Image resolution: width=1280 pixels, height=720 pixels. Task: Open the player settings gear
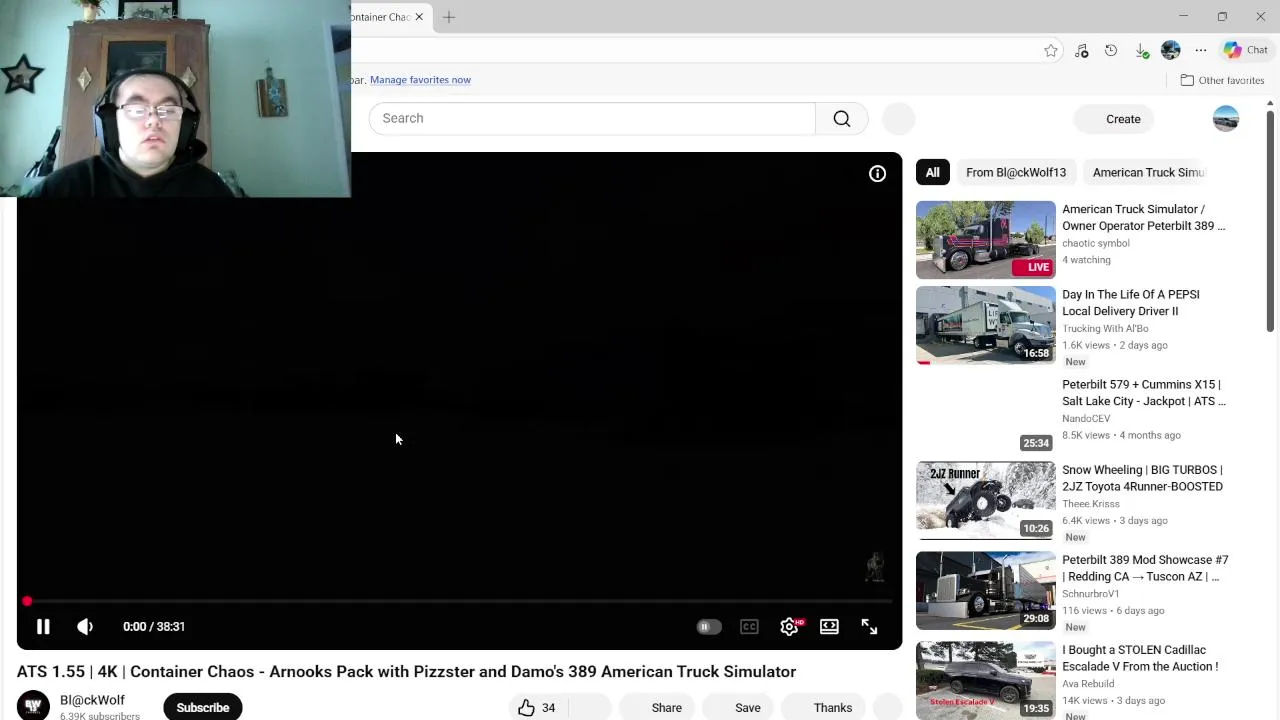click(789, 626)
